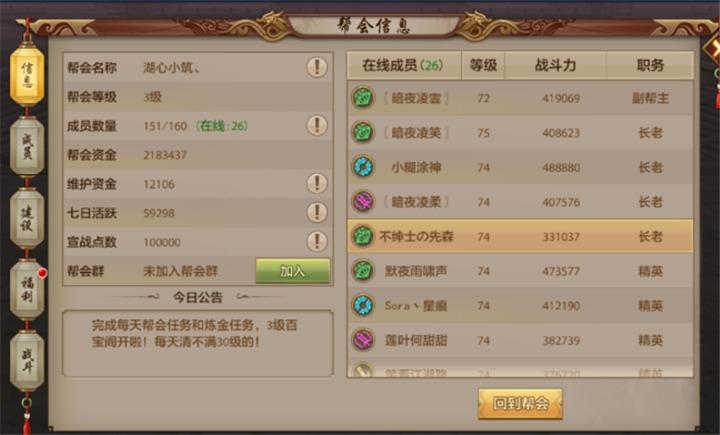The height and width of the screenshot is (435, 720).
Task: Switch to 战斗 lantern tab
Action: (x=27, y=361)
